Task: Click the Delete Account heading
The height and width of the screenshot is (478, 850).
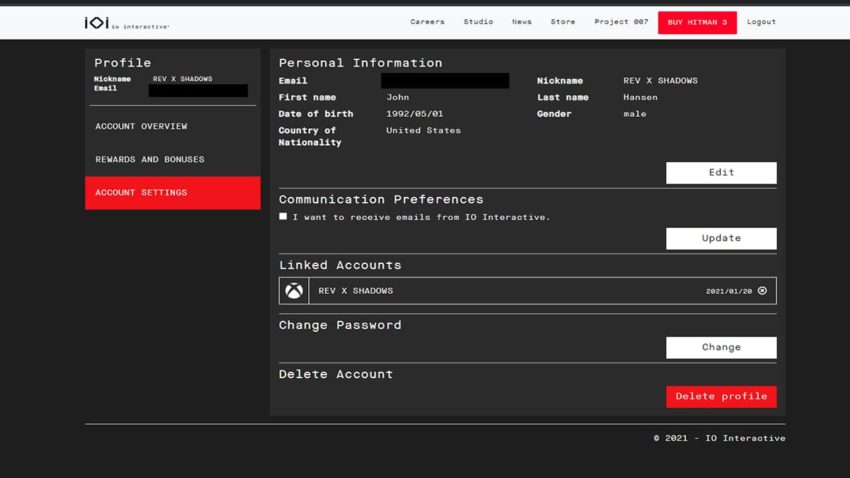Action: 336,374
